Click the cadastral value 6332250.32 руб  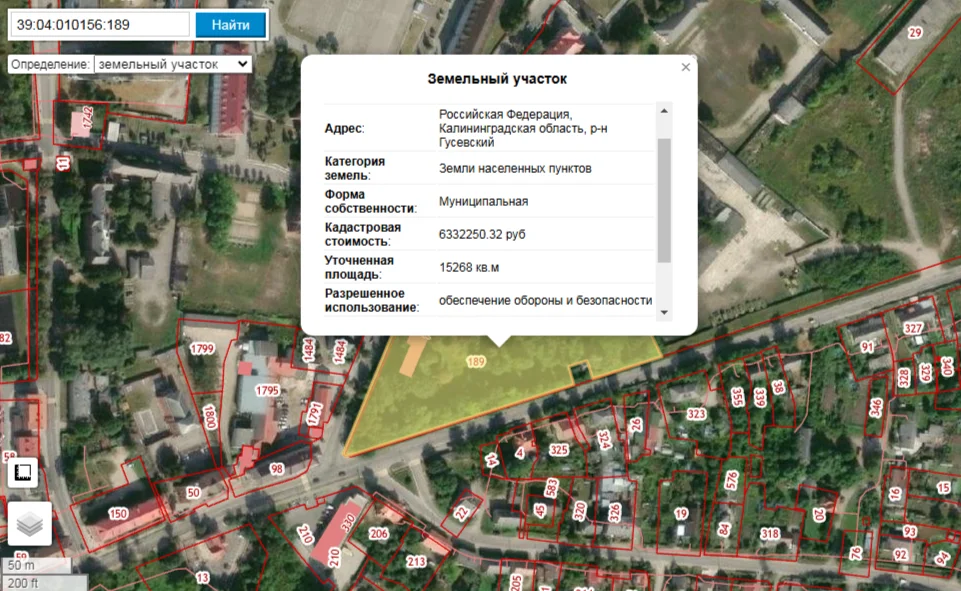point(482,234)
